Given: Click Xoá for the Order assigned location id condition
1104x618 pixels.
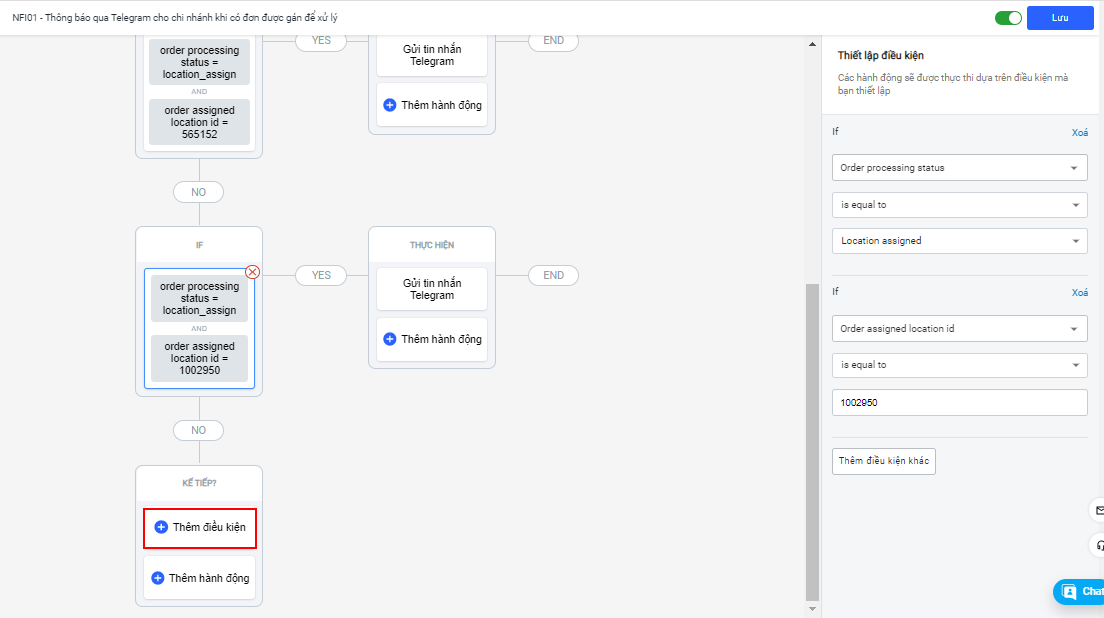Looking at the screenshot, I should pos(1079,293).
